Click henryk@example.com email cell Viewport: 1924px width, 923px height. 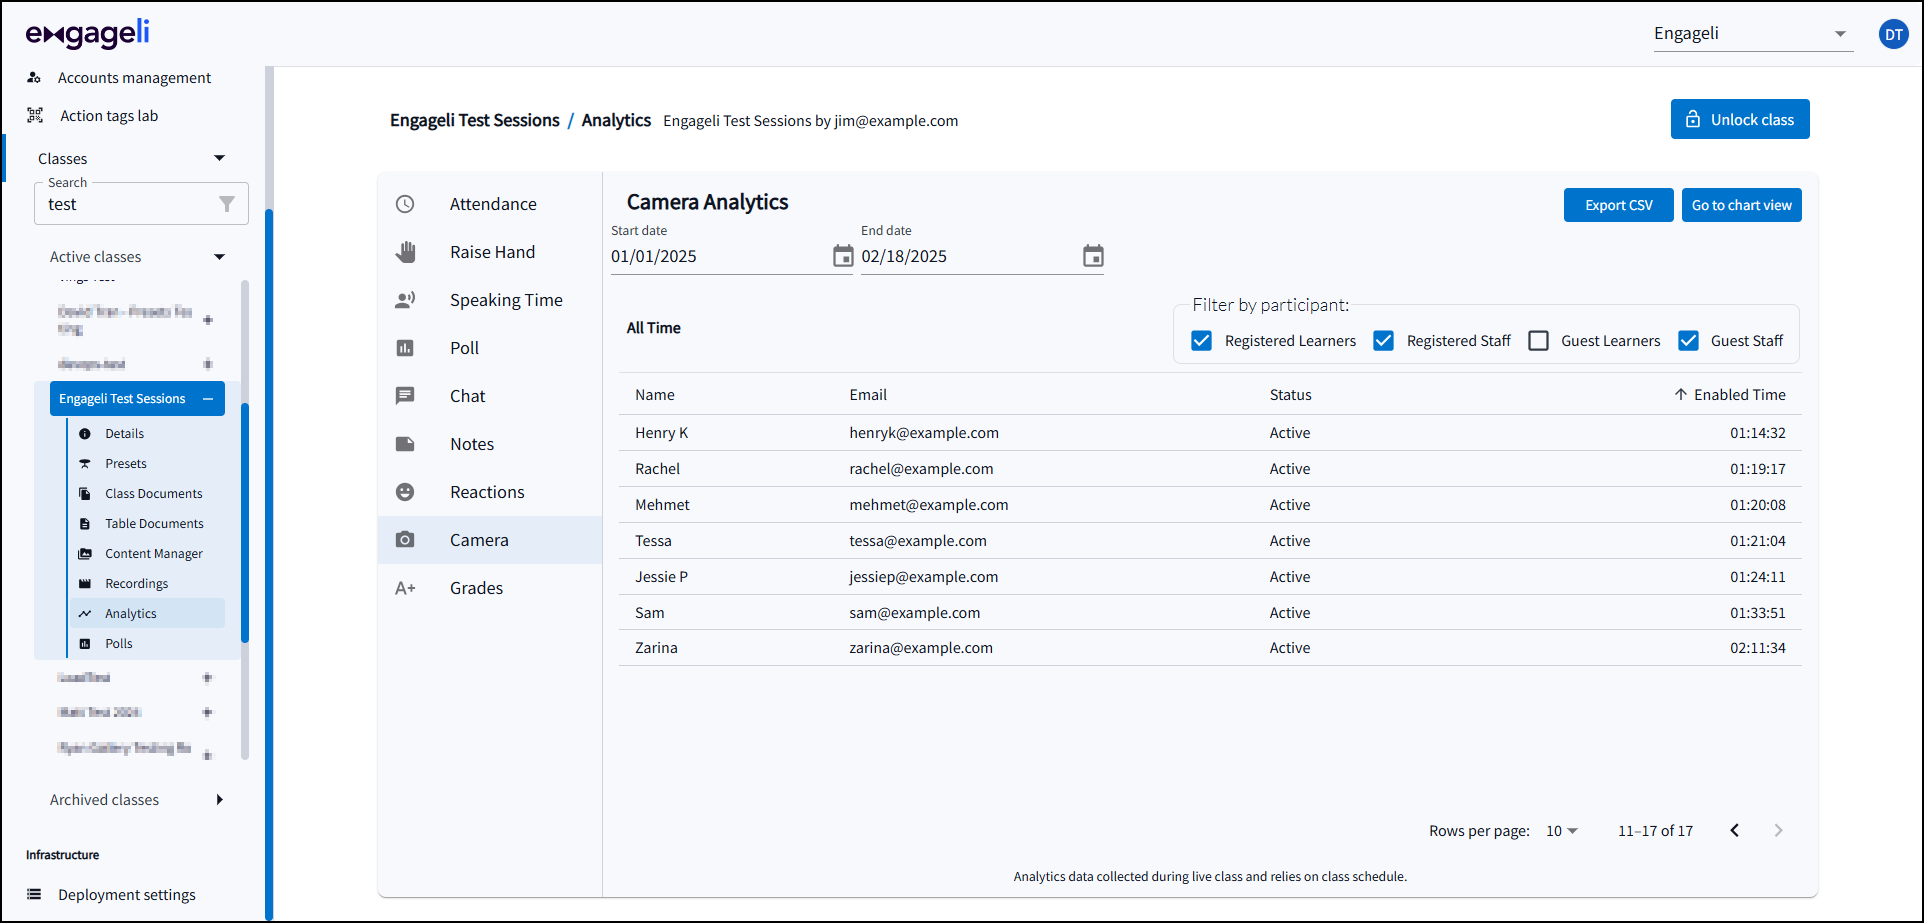[x=924, y=433]
